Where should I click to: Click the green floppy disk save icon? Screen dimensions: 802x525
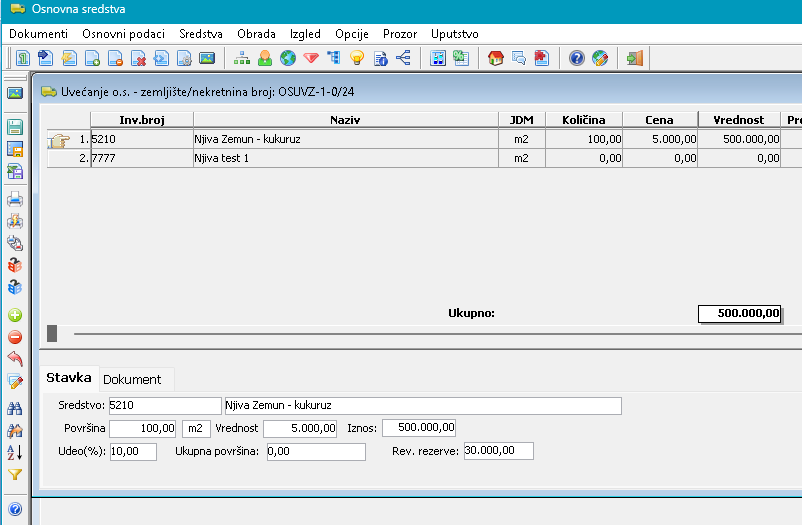(x=15, y=127)
